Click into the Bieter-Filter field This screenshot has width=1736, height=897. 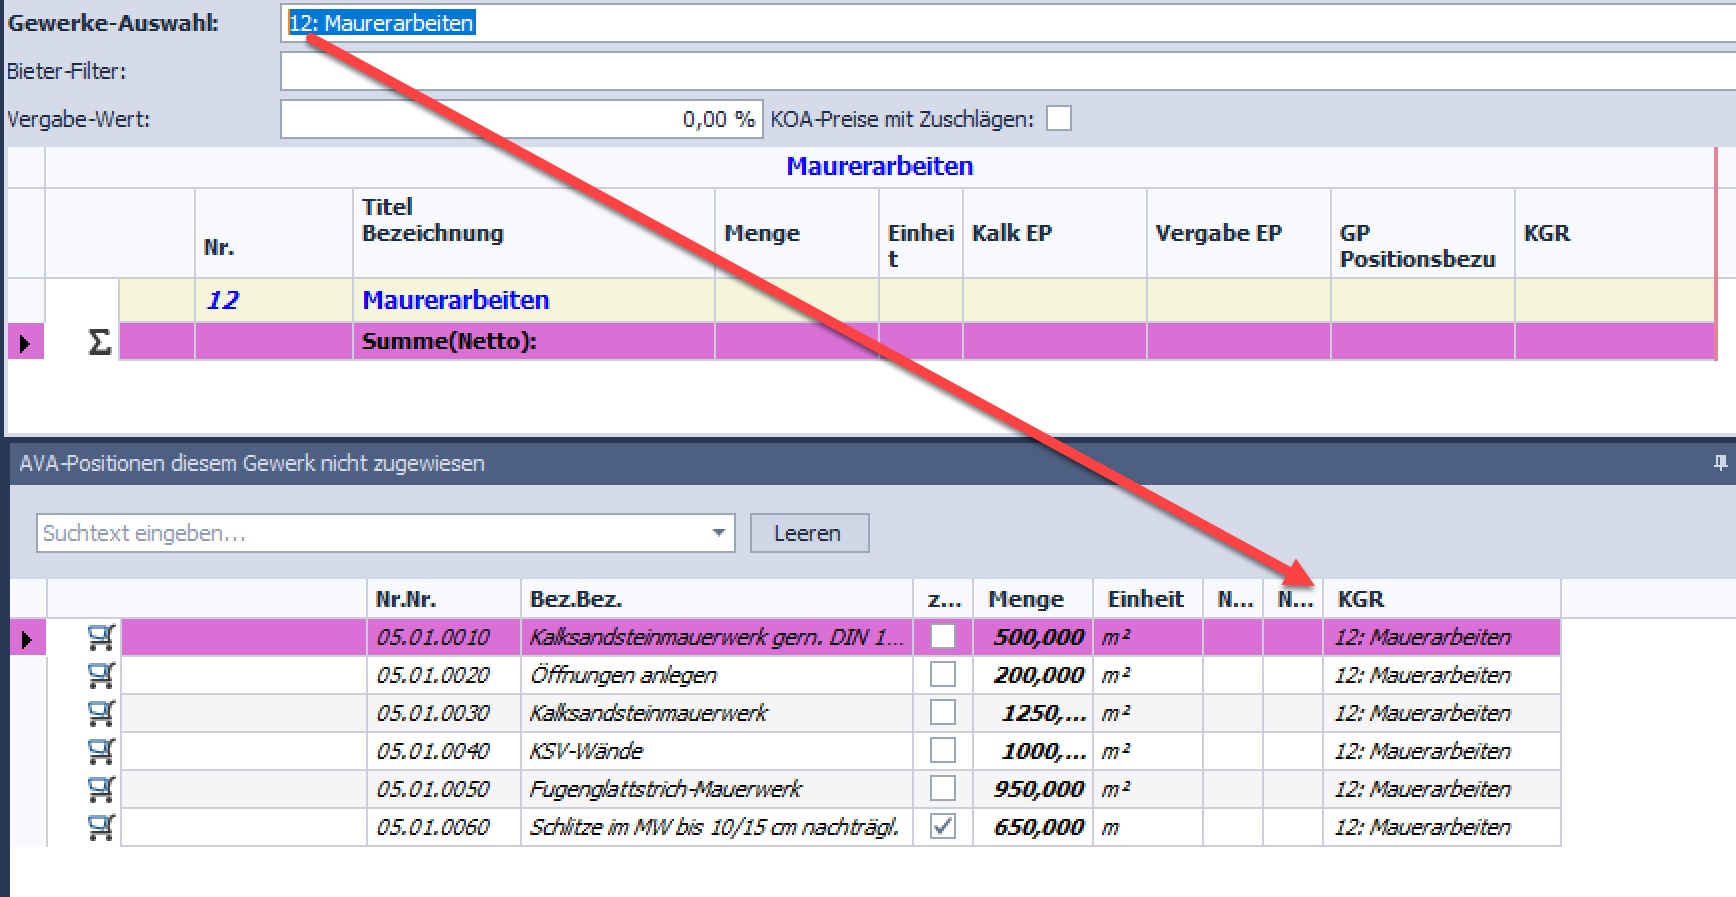point(1000,71)
